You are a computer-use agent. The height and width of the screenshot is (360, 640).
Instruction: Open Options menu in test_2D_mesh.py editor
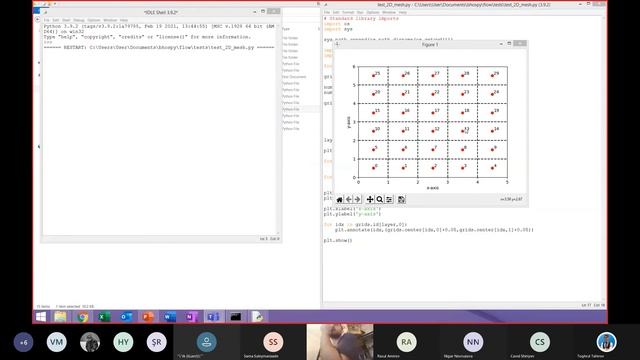[373, 12]
